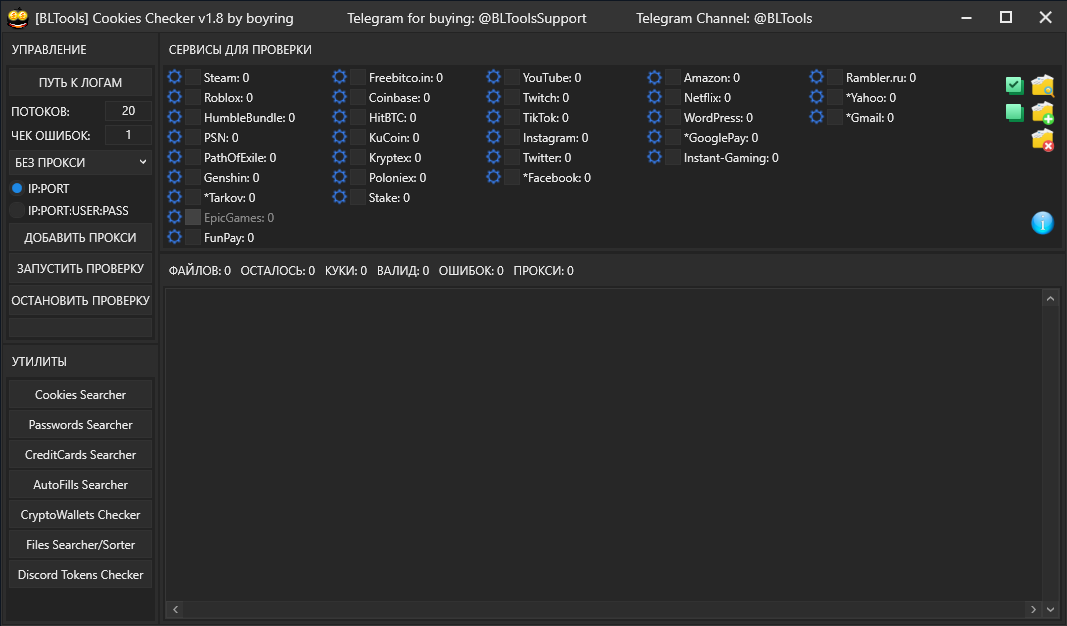Screen dimensions: 1067x626
Task: Check the *Tarkov service checkbox
Action: (x=193, y=197)
